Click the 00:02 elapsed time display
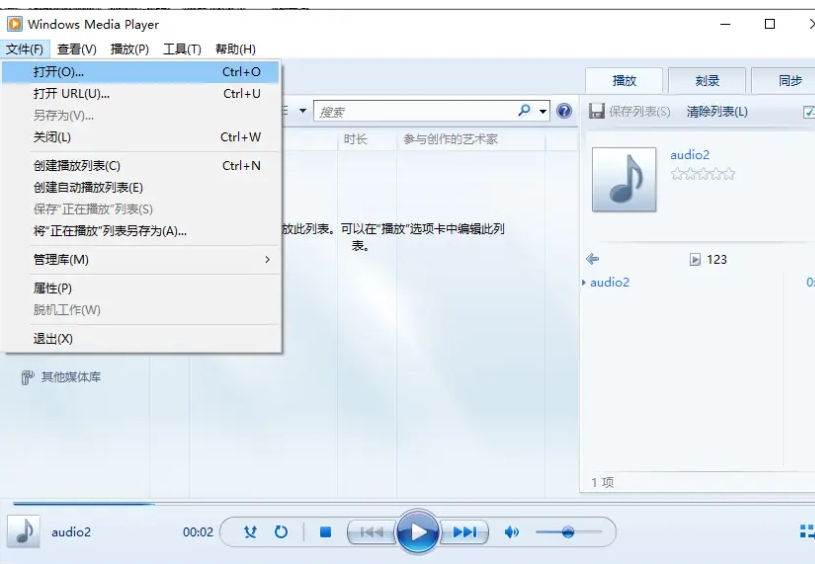This screenshot has height=564, width=815. point(198,532)
